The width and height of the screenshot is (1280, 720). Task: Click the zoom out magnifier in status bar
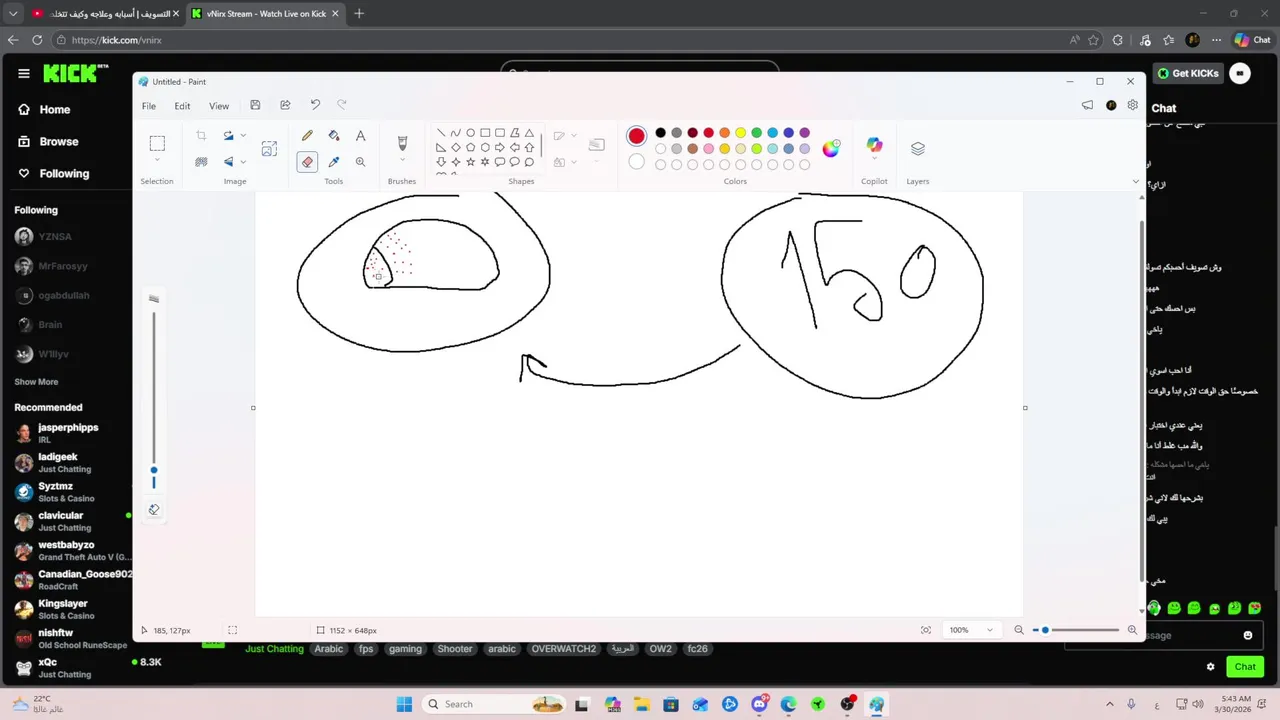pyautogui.click(x=1019, y=630)
